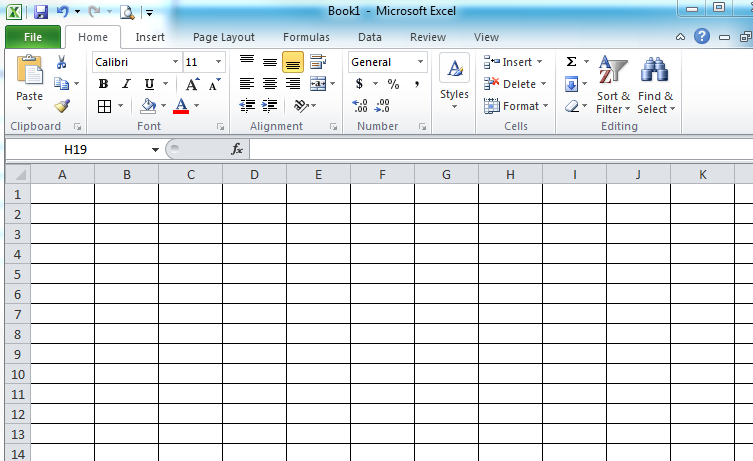Screen dimensions: 753x461
Task: Apply the red font color swatch
Action: pyautogui.click(x=181, y=105)
